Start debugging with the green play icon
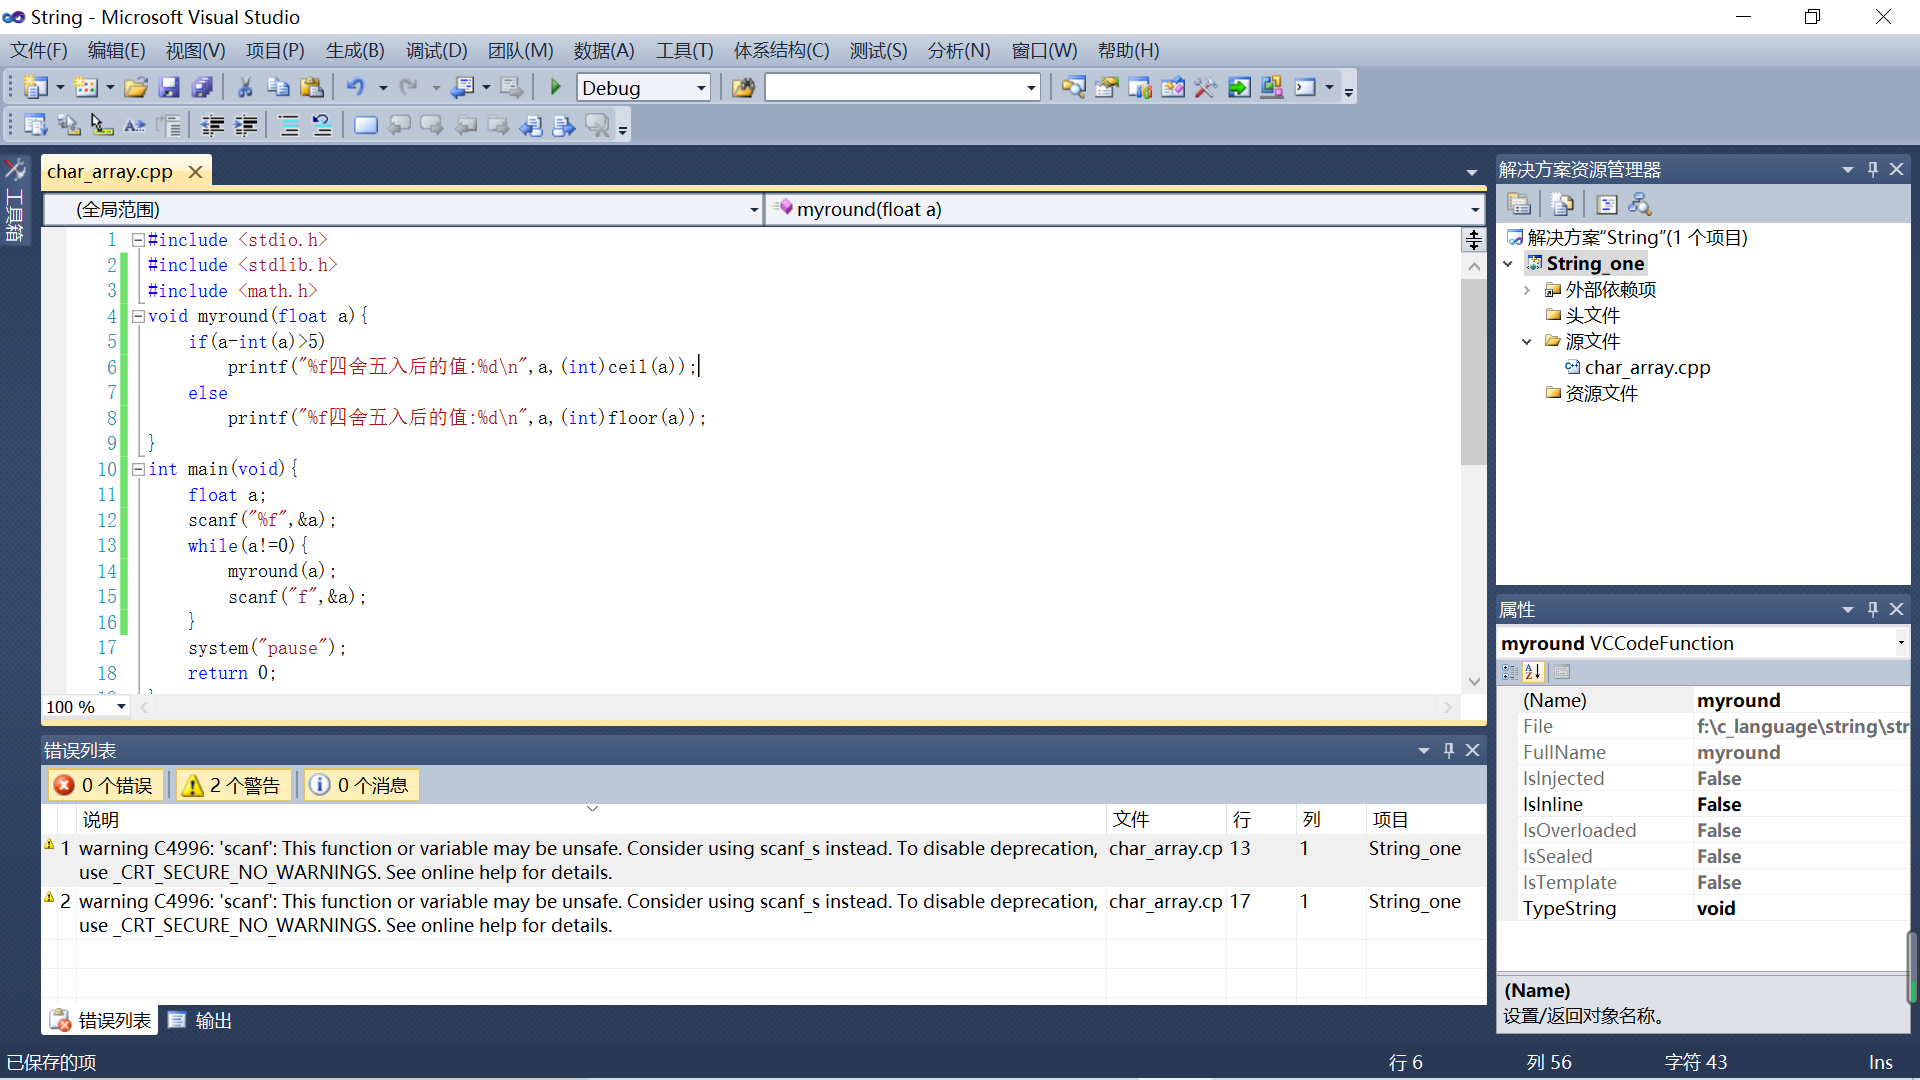The width and height of the screenshot is (1920, 1080). point(556,88)
